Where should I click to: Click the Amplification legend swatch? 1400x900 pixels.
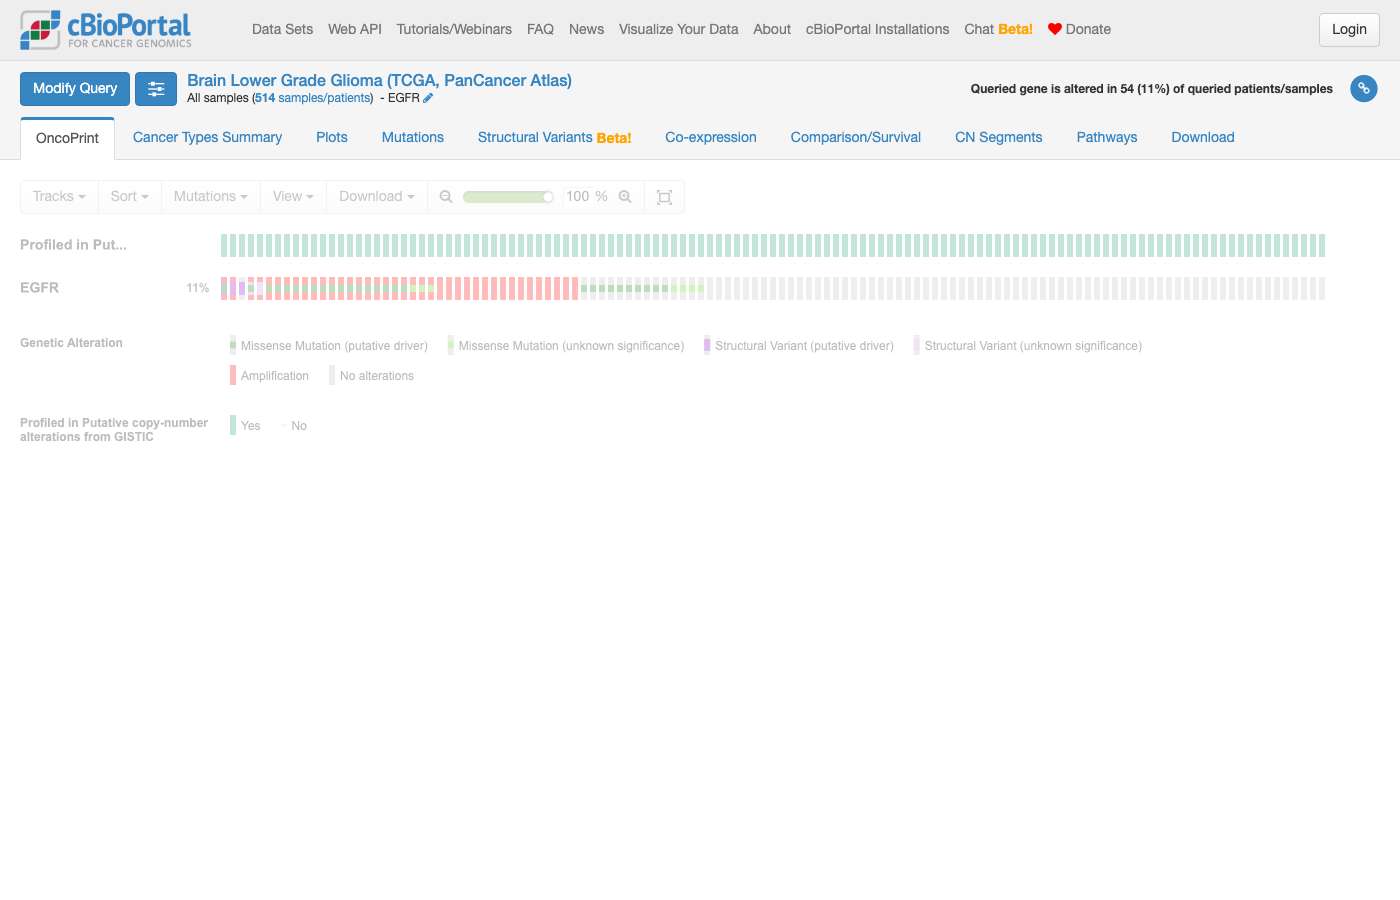point(233,376)
